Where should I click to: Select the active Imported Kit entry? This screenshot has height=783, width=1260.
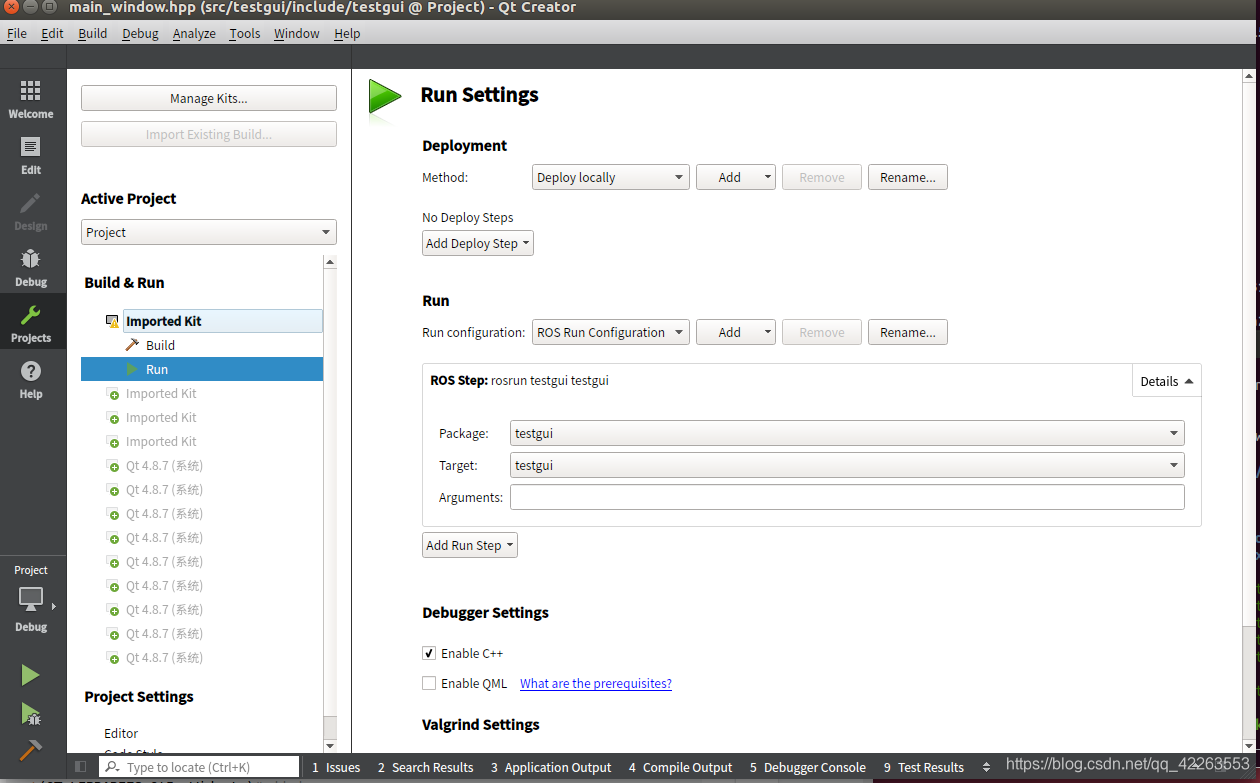pos(222,321)
